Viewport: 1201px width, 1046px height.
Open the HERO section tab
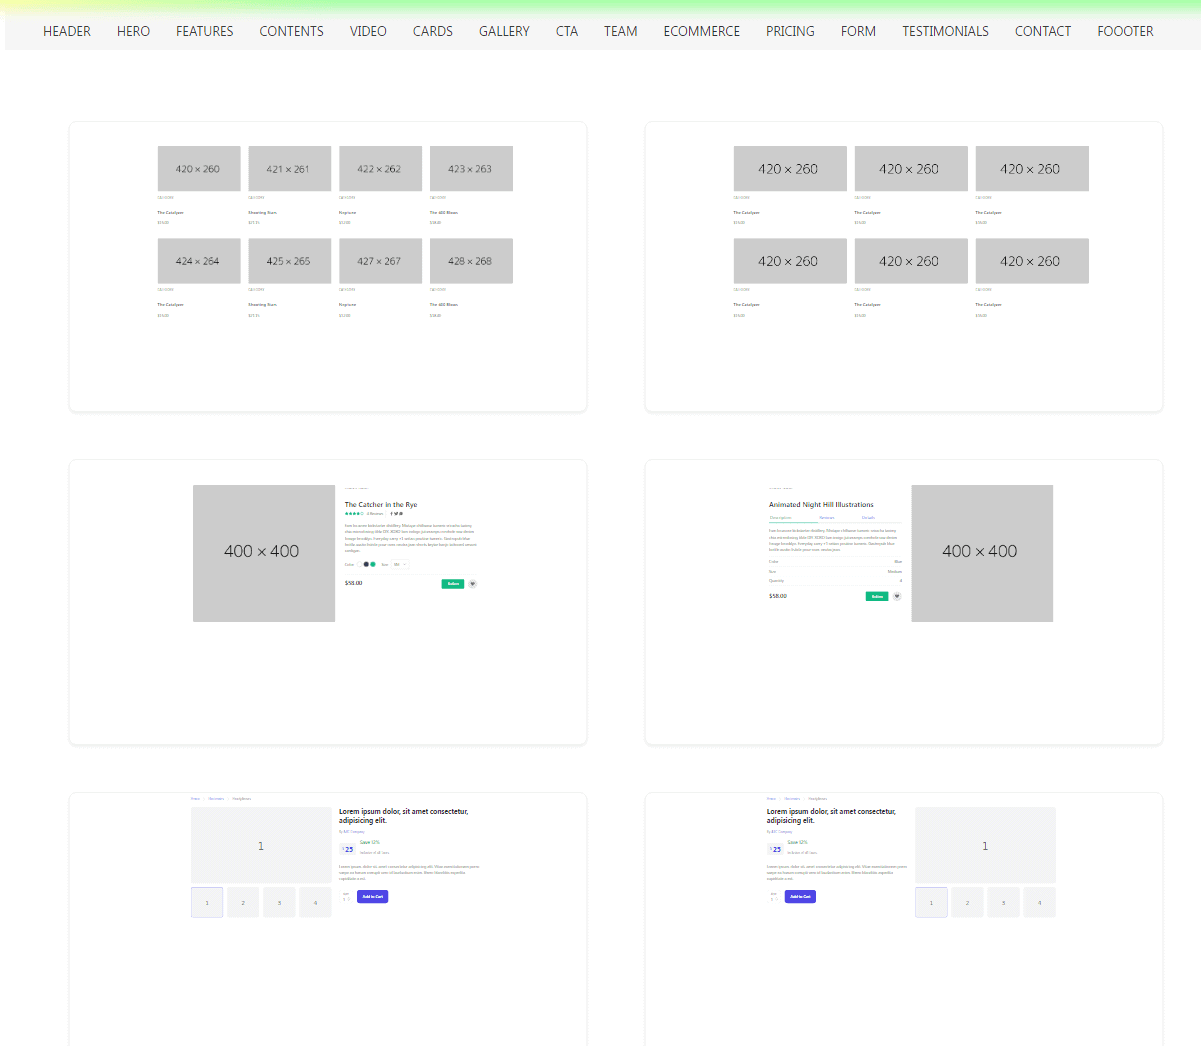pos(133,31)
